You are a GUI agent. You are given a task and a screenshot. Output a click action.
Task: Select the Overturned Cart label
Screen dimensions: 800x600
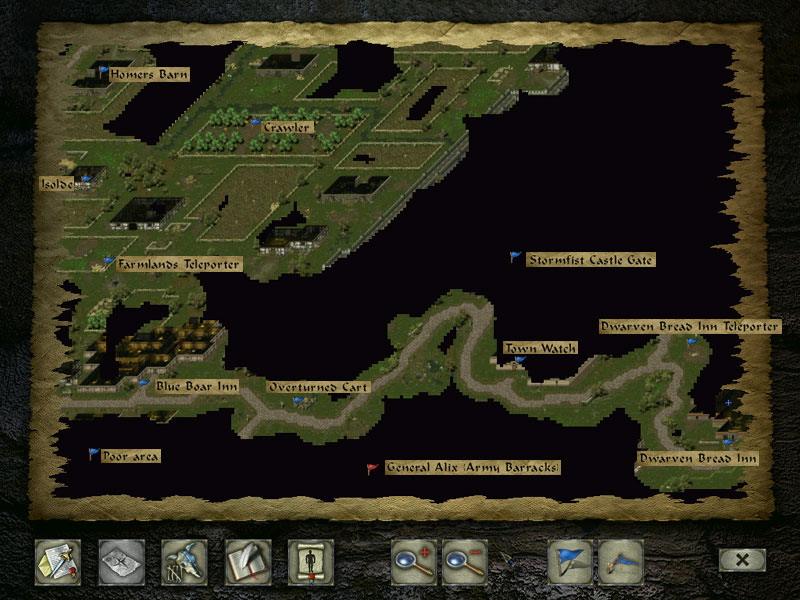[x=318, y=387]
